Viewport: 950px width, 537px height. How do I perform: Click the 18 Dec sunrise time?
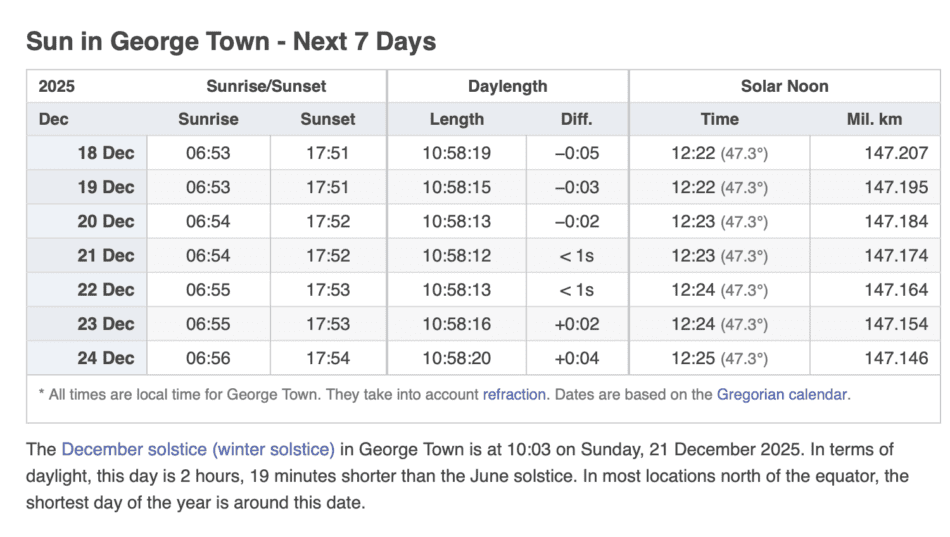pos(208,154)
